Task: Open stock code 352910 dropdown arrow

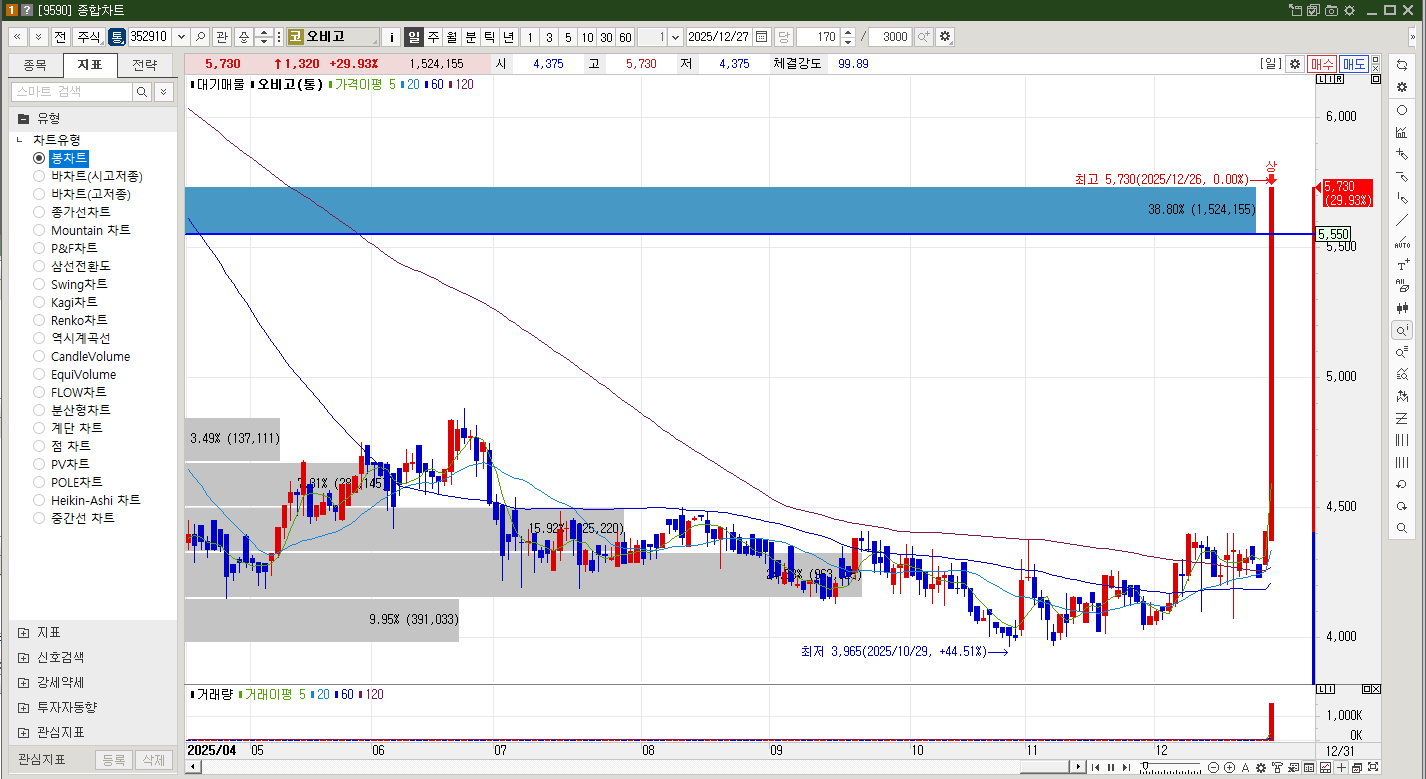Action: [x=180, y=37]
